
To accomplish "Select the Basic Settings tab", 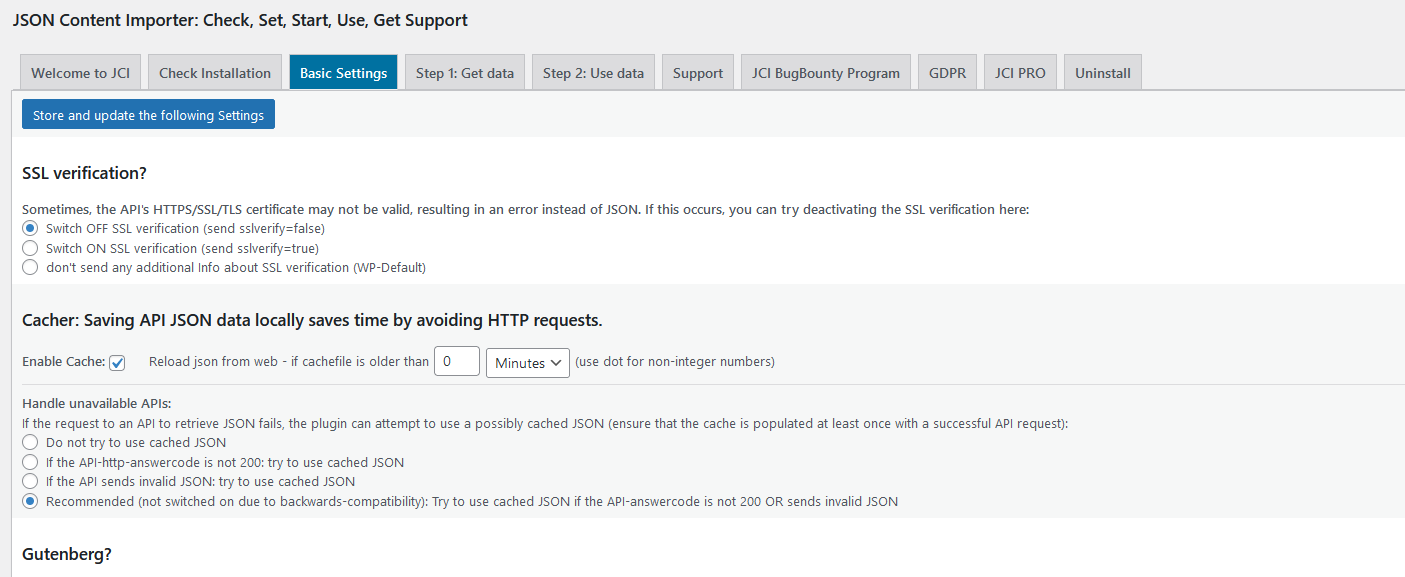I will pos(343,73).
